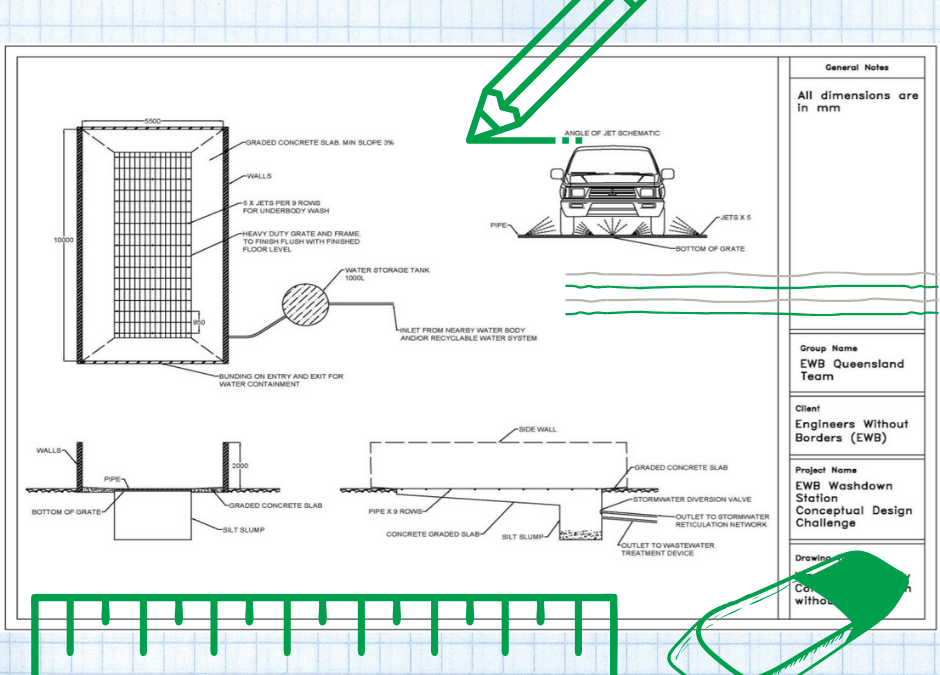
Task: Select the "All dimensions are in mm" note
Action: tap(857, 101)
